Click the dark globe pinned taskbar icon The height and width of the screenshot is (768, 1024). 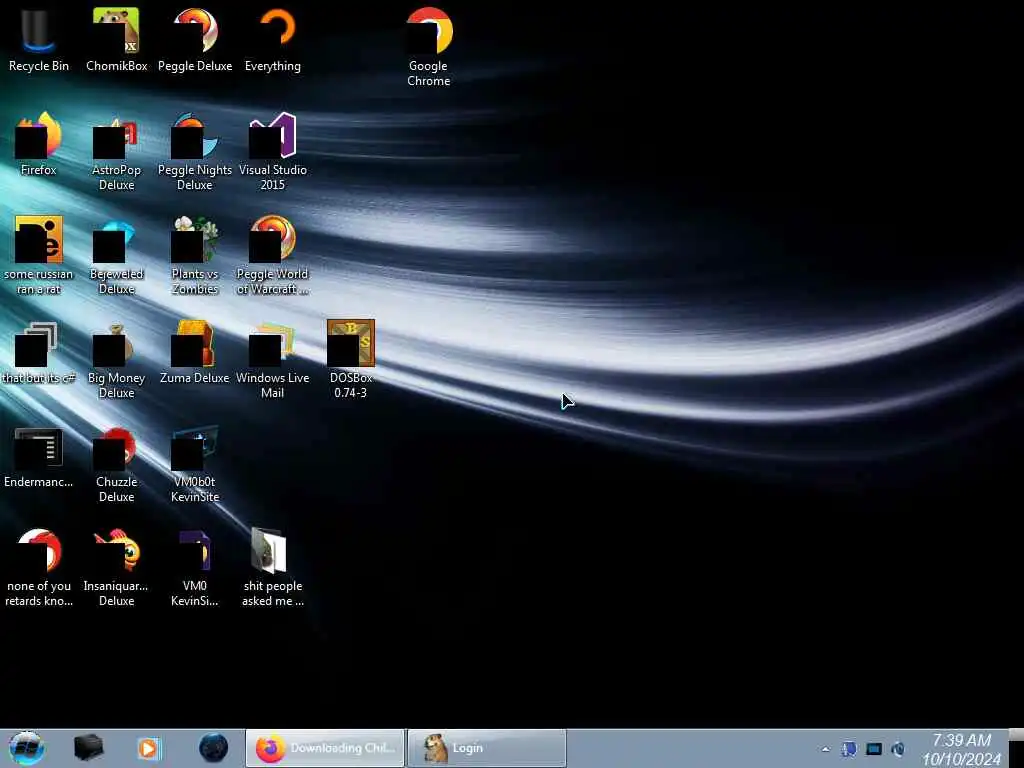point(213,748)
